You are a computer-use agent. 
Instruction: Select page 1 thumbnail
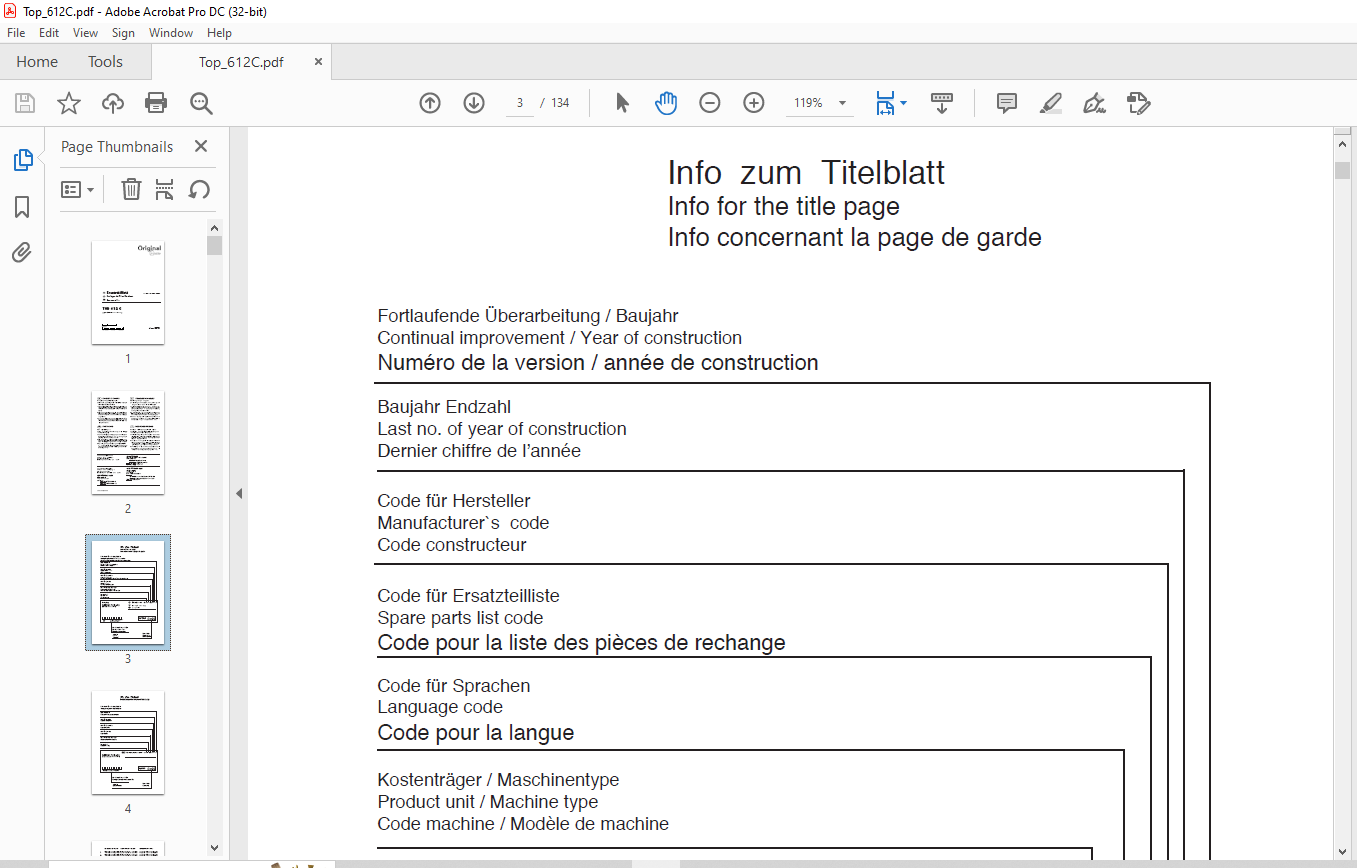pos(128,292)
